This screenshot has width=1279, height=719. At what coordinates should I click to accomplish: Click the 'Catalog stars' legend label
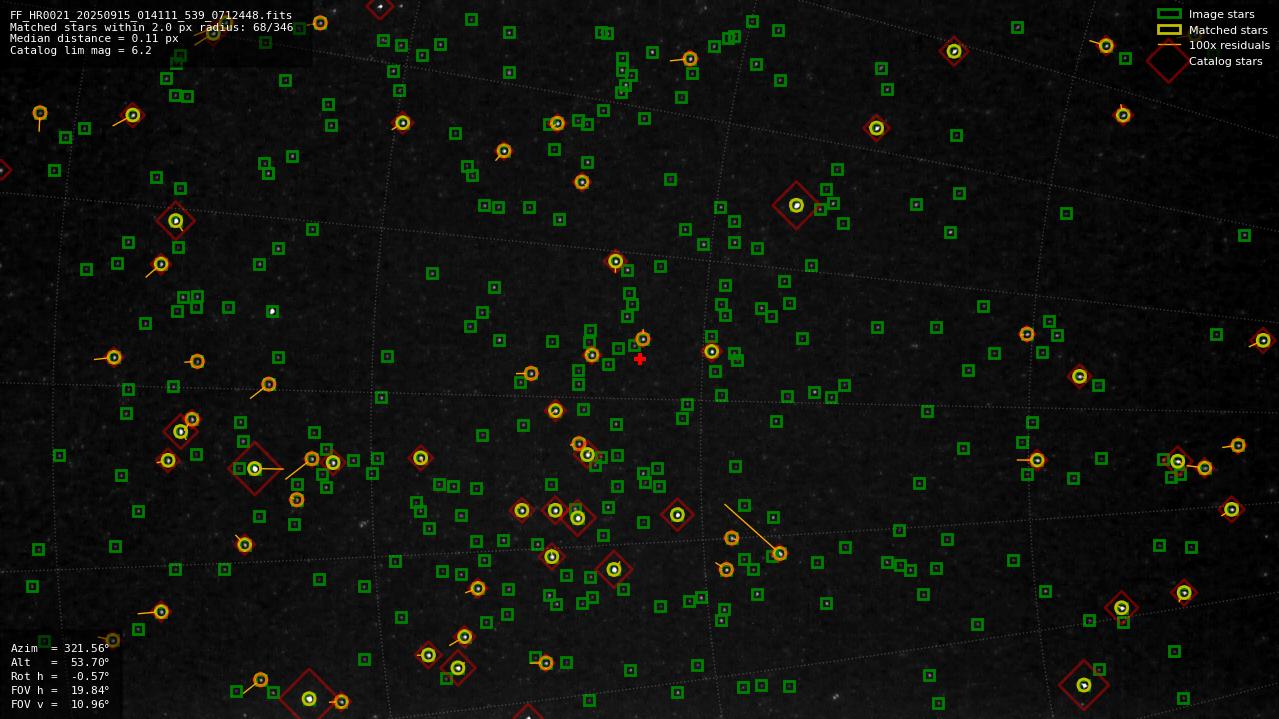click(x=1225, y=61)
